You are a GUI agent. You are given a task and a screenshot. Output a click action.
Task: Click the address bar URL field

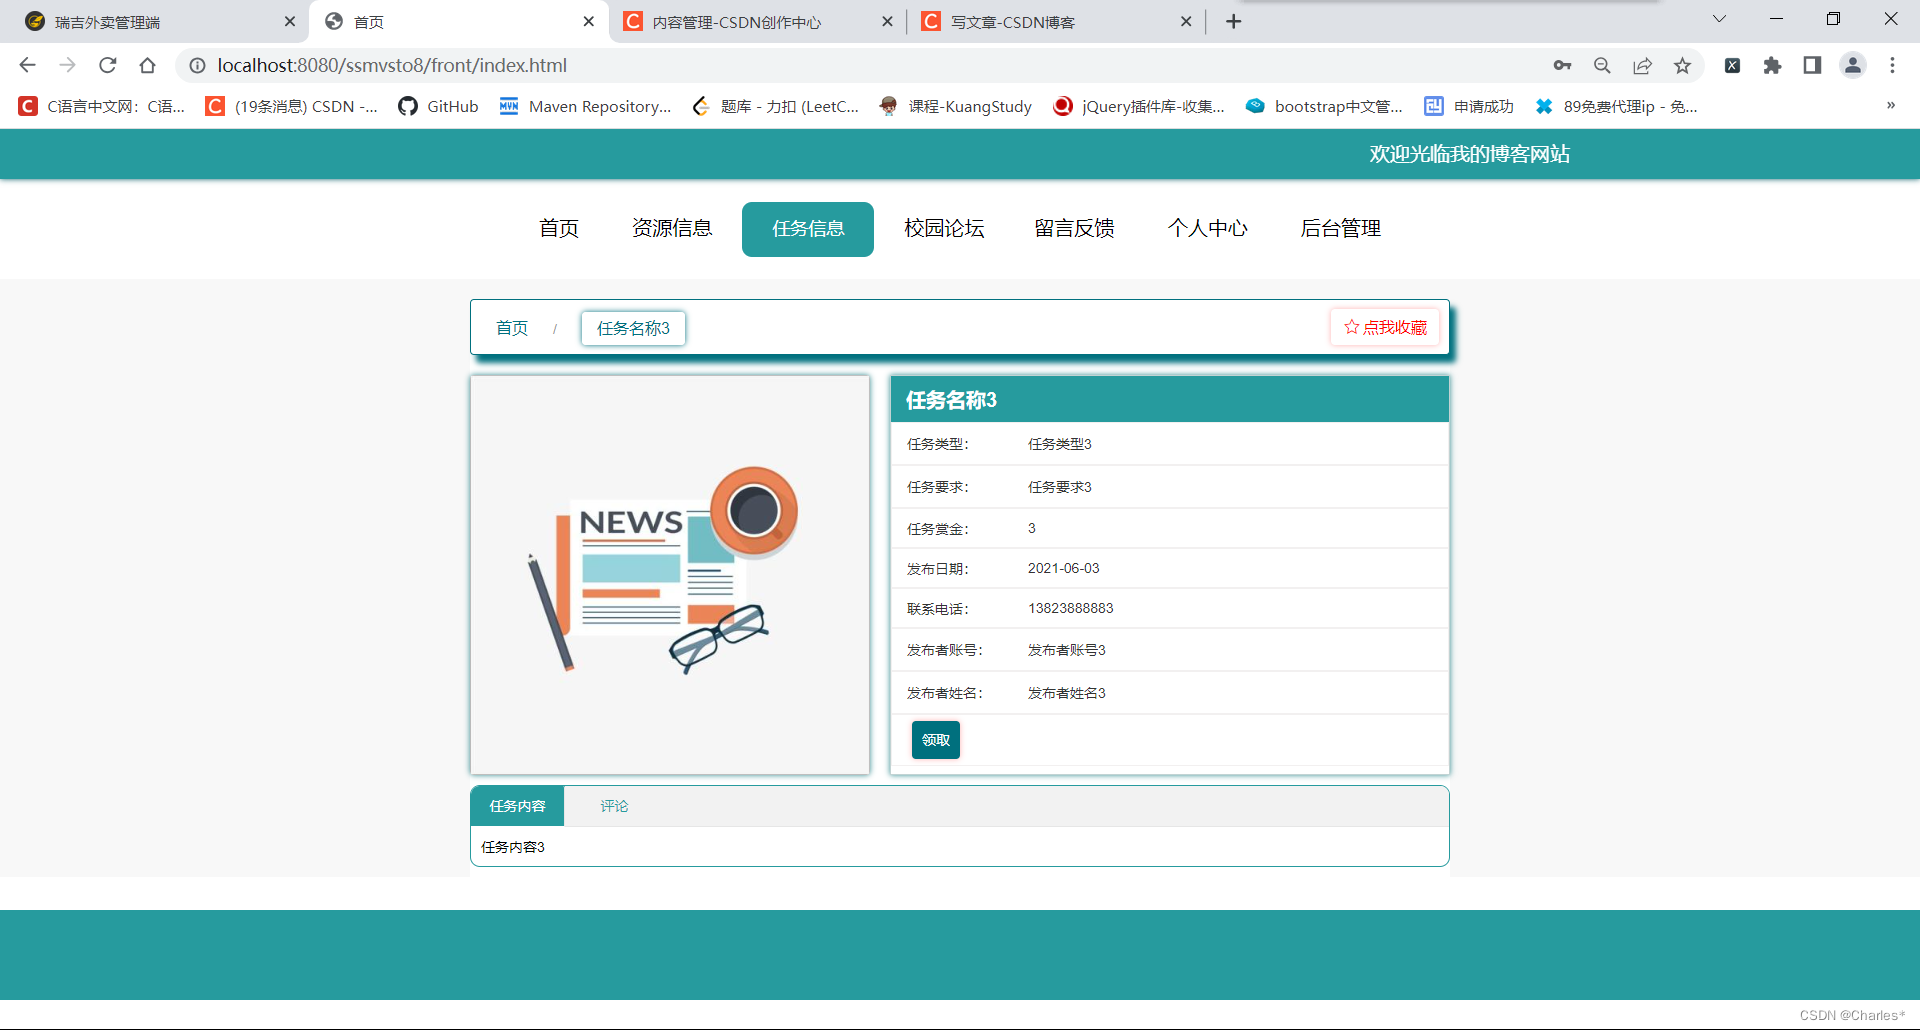pyautogui.click(x=860, y=65)
